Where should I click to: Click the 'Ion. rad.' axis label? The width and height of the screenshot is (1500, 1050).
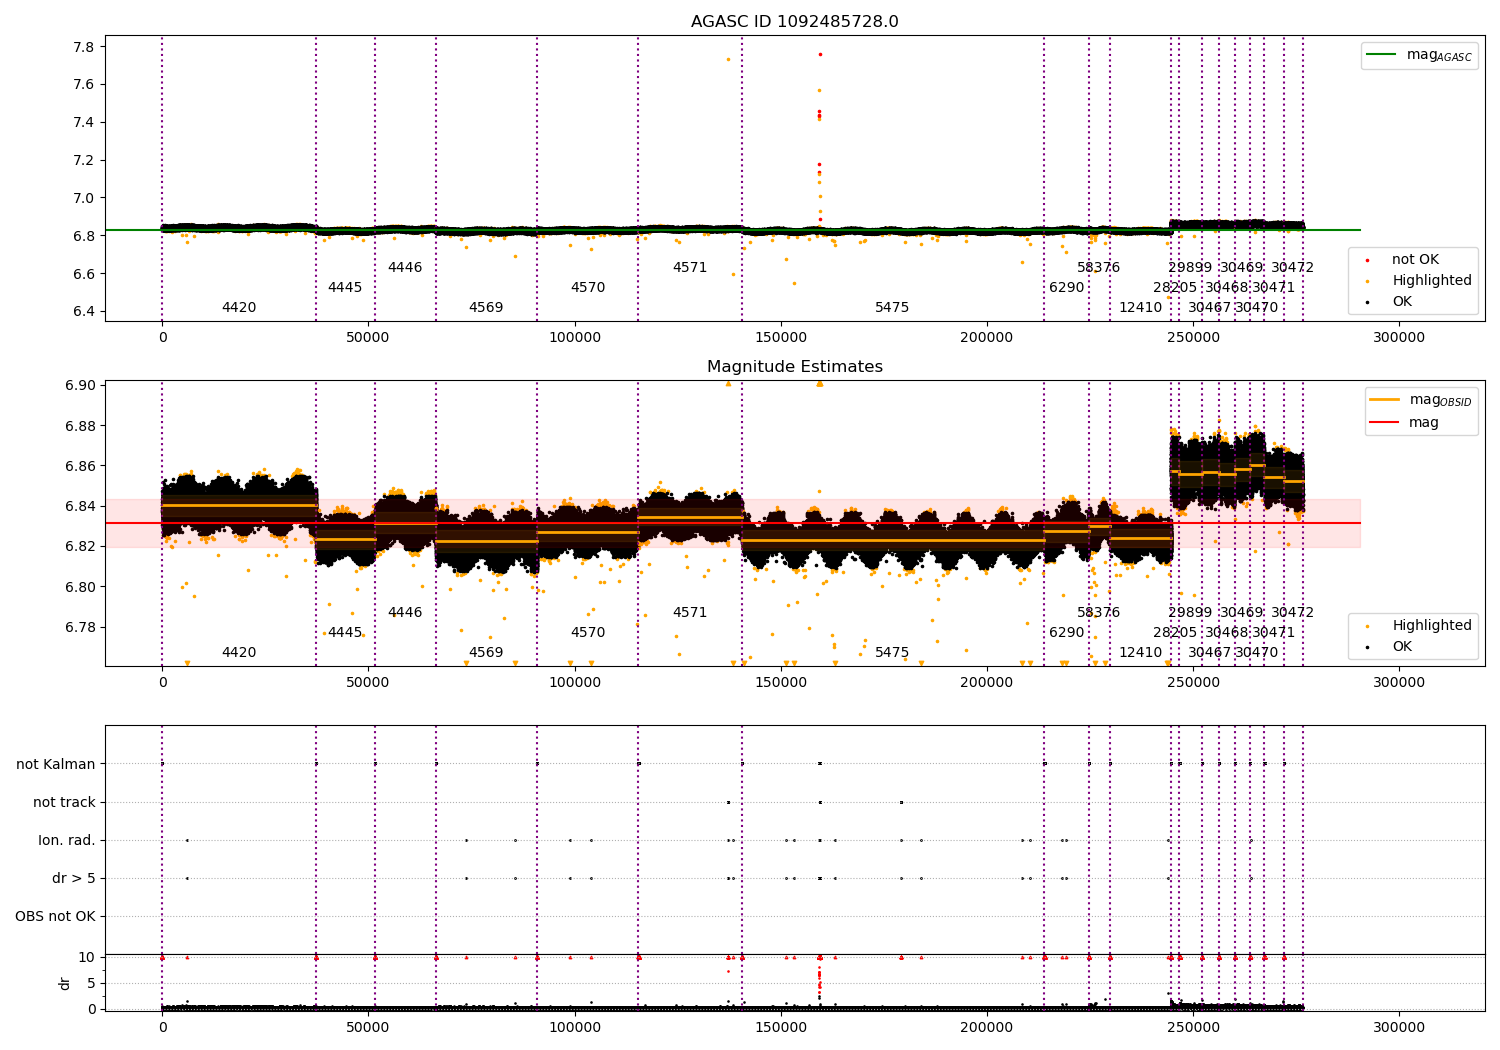coord(67,841)
